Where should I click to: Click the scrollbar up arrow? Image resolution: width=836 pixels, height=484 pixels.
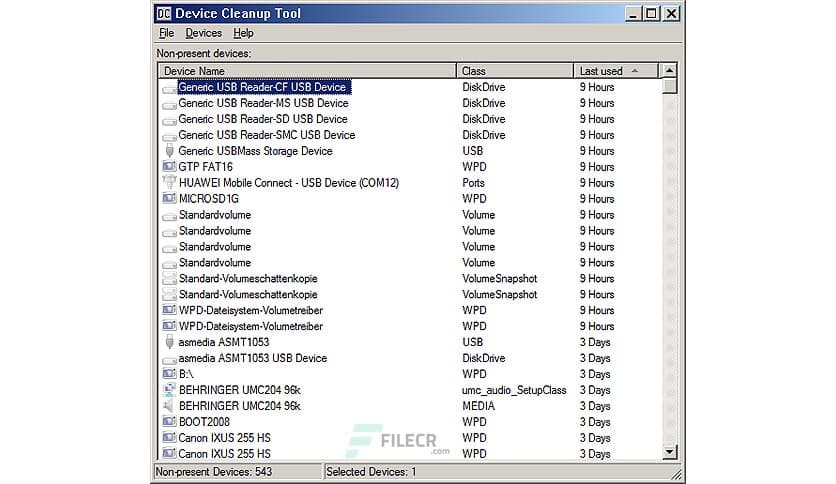pos(669,70)
